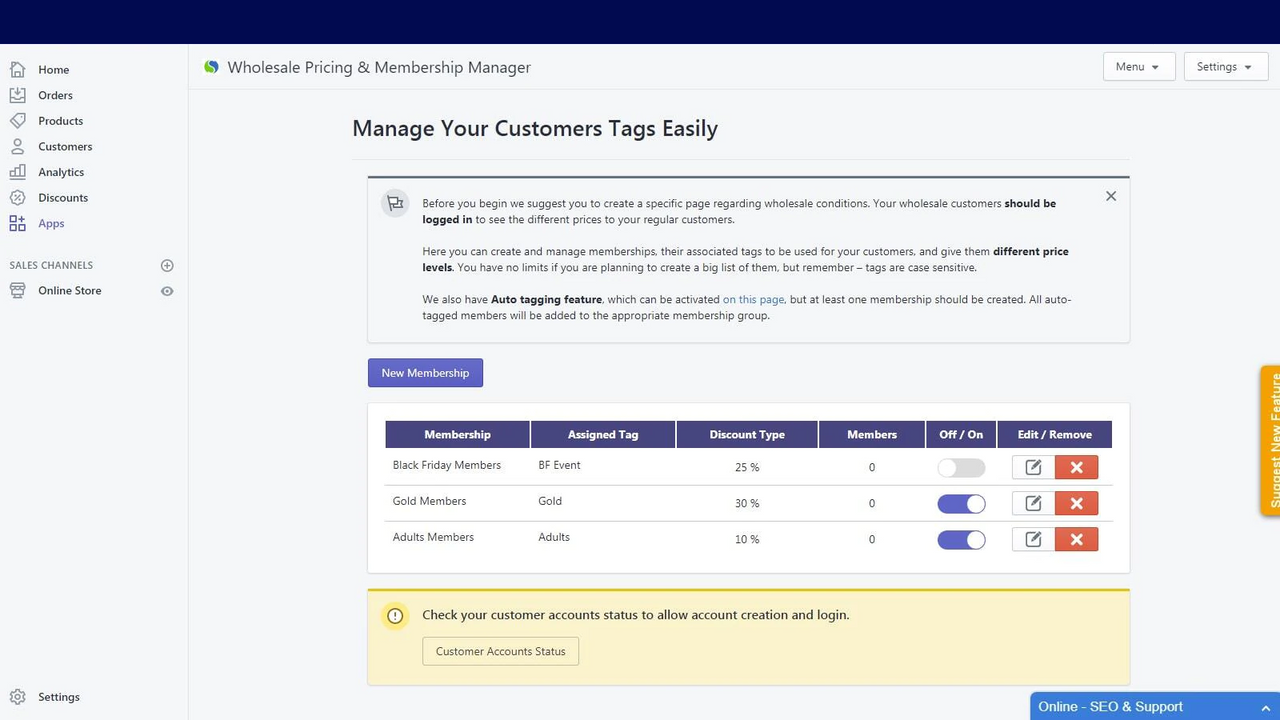The image size is (1280, 720).
Task: Open the app's Settings dropdown
Action: click(1225, 66)
